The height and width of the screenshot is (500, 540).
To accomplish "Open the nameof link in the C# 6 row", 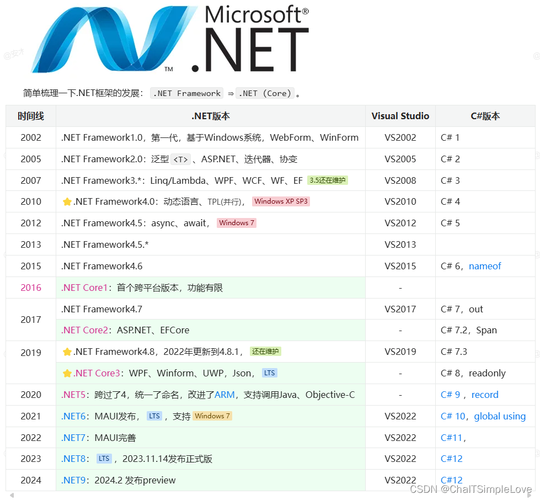I will tap(485, 266).
